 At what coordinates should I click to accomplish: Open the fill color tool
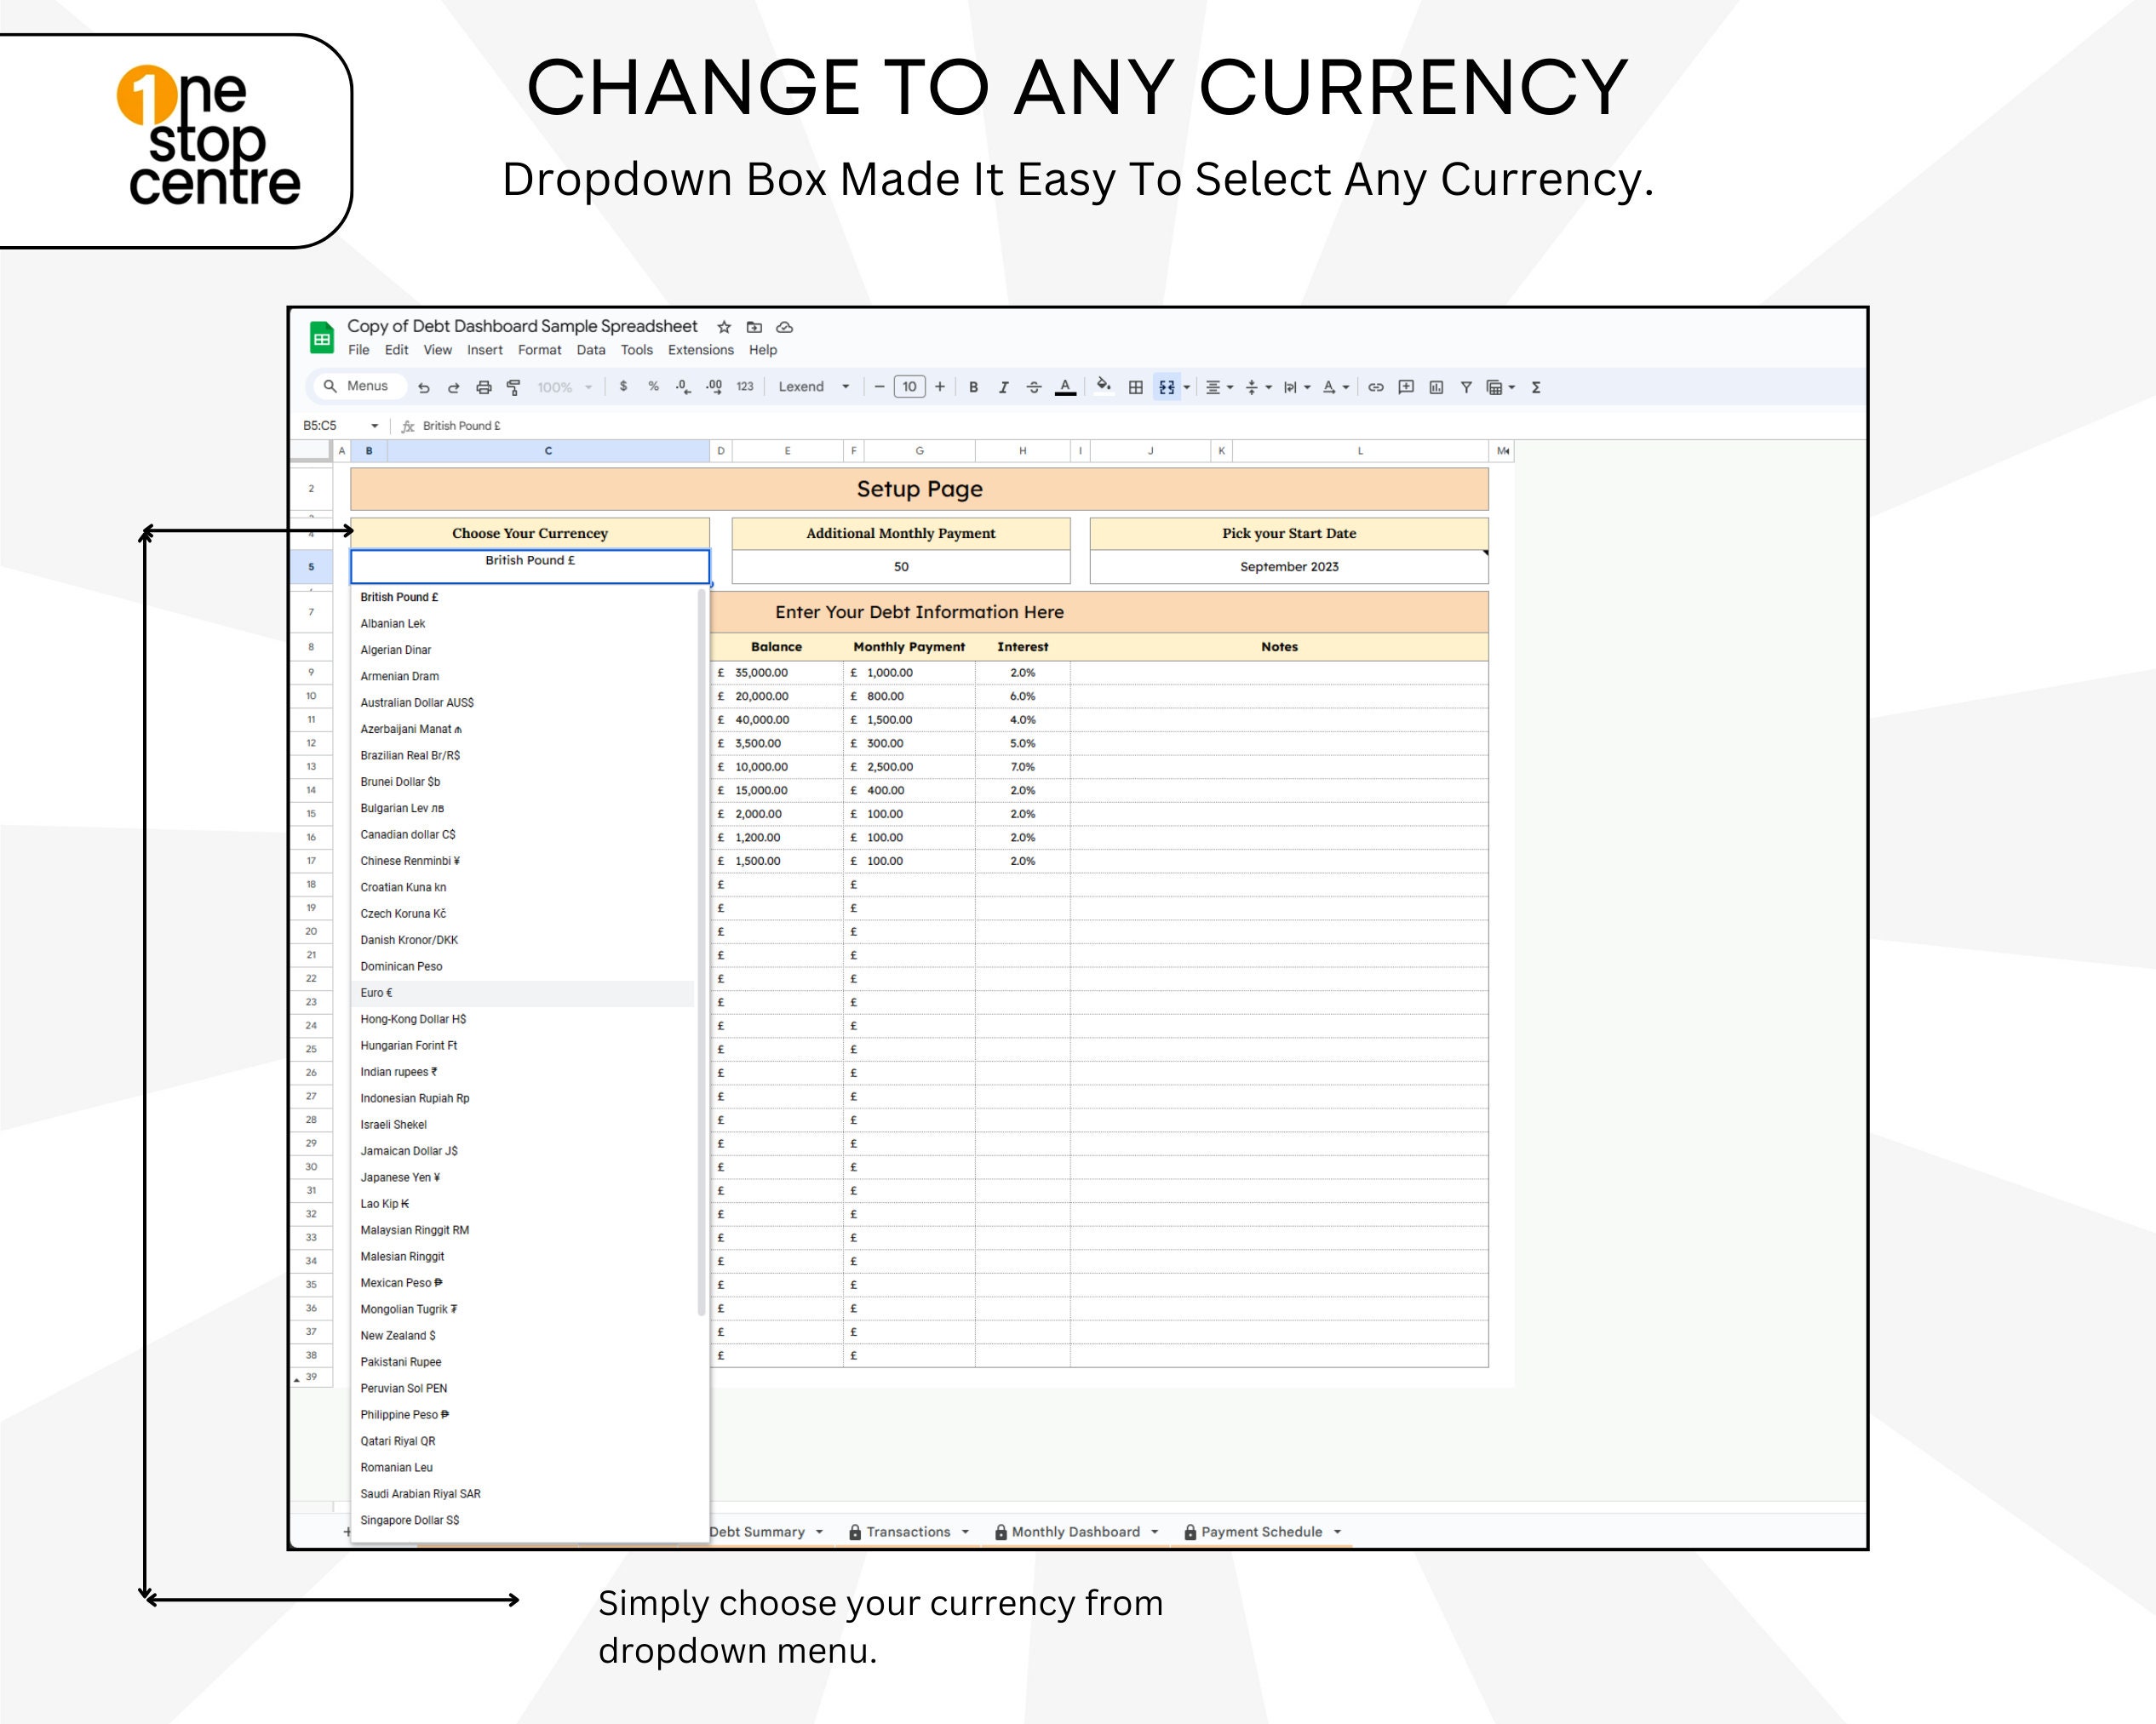1103,387
